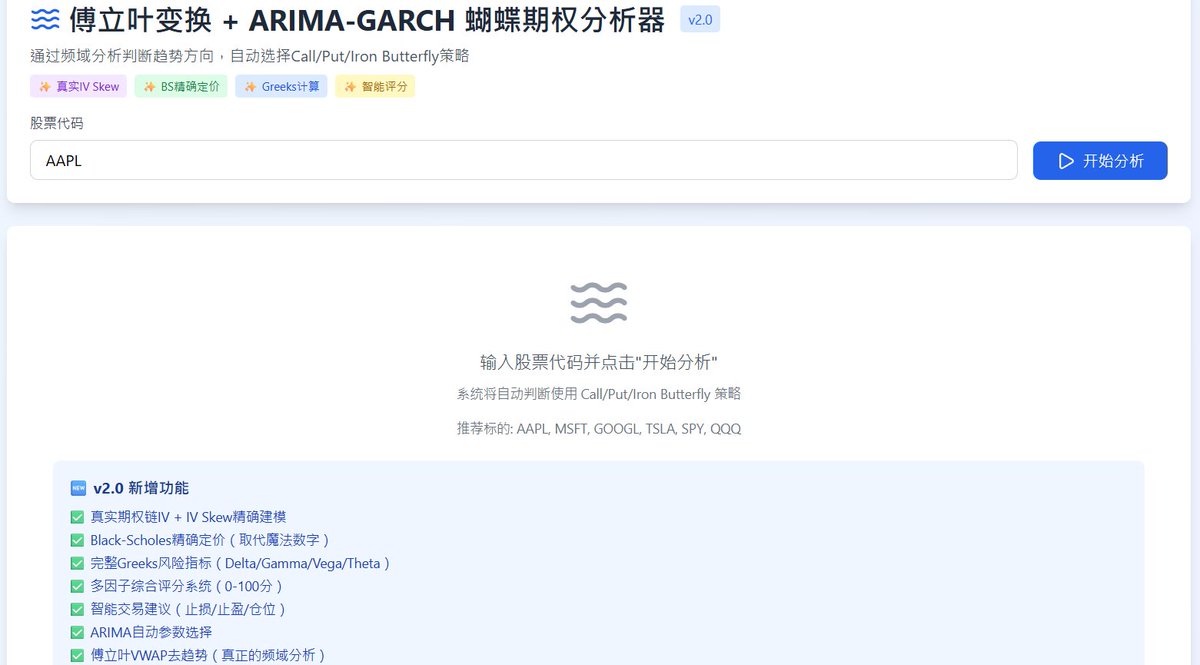Click the play icon inside 开始分析 button

[x=1066, y=161]
